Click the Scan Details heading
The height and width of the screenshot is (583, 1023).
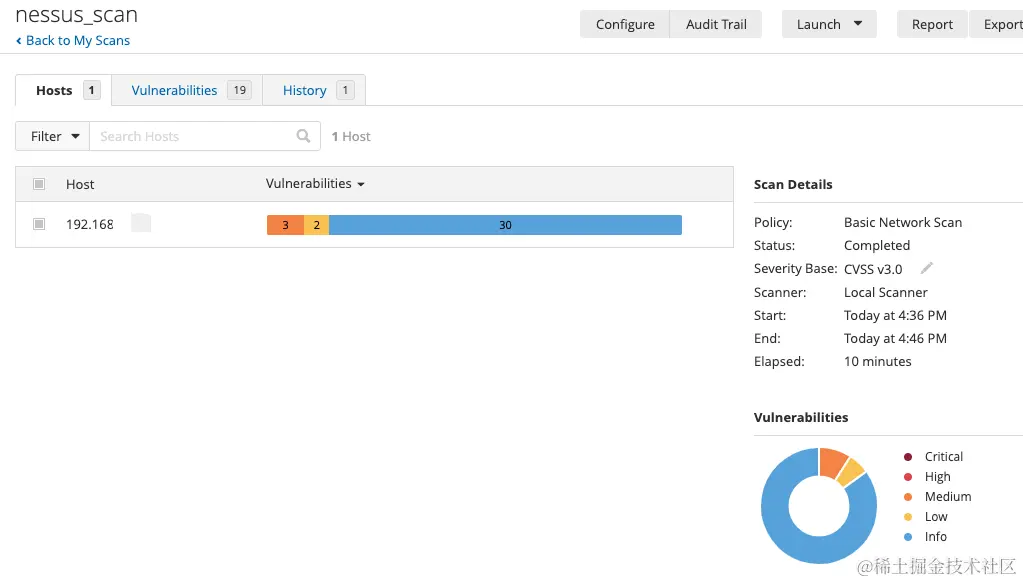(x=793, y=185)
